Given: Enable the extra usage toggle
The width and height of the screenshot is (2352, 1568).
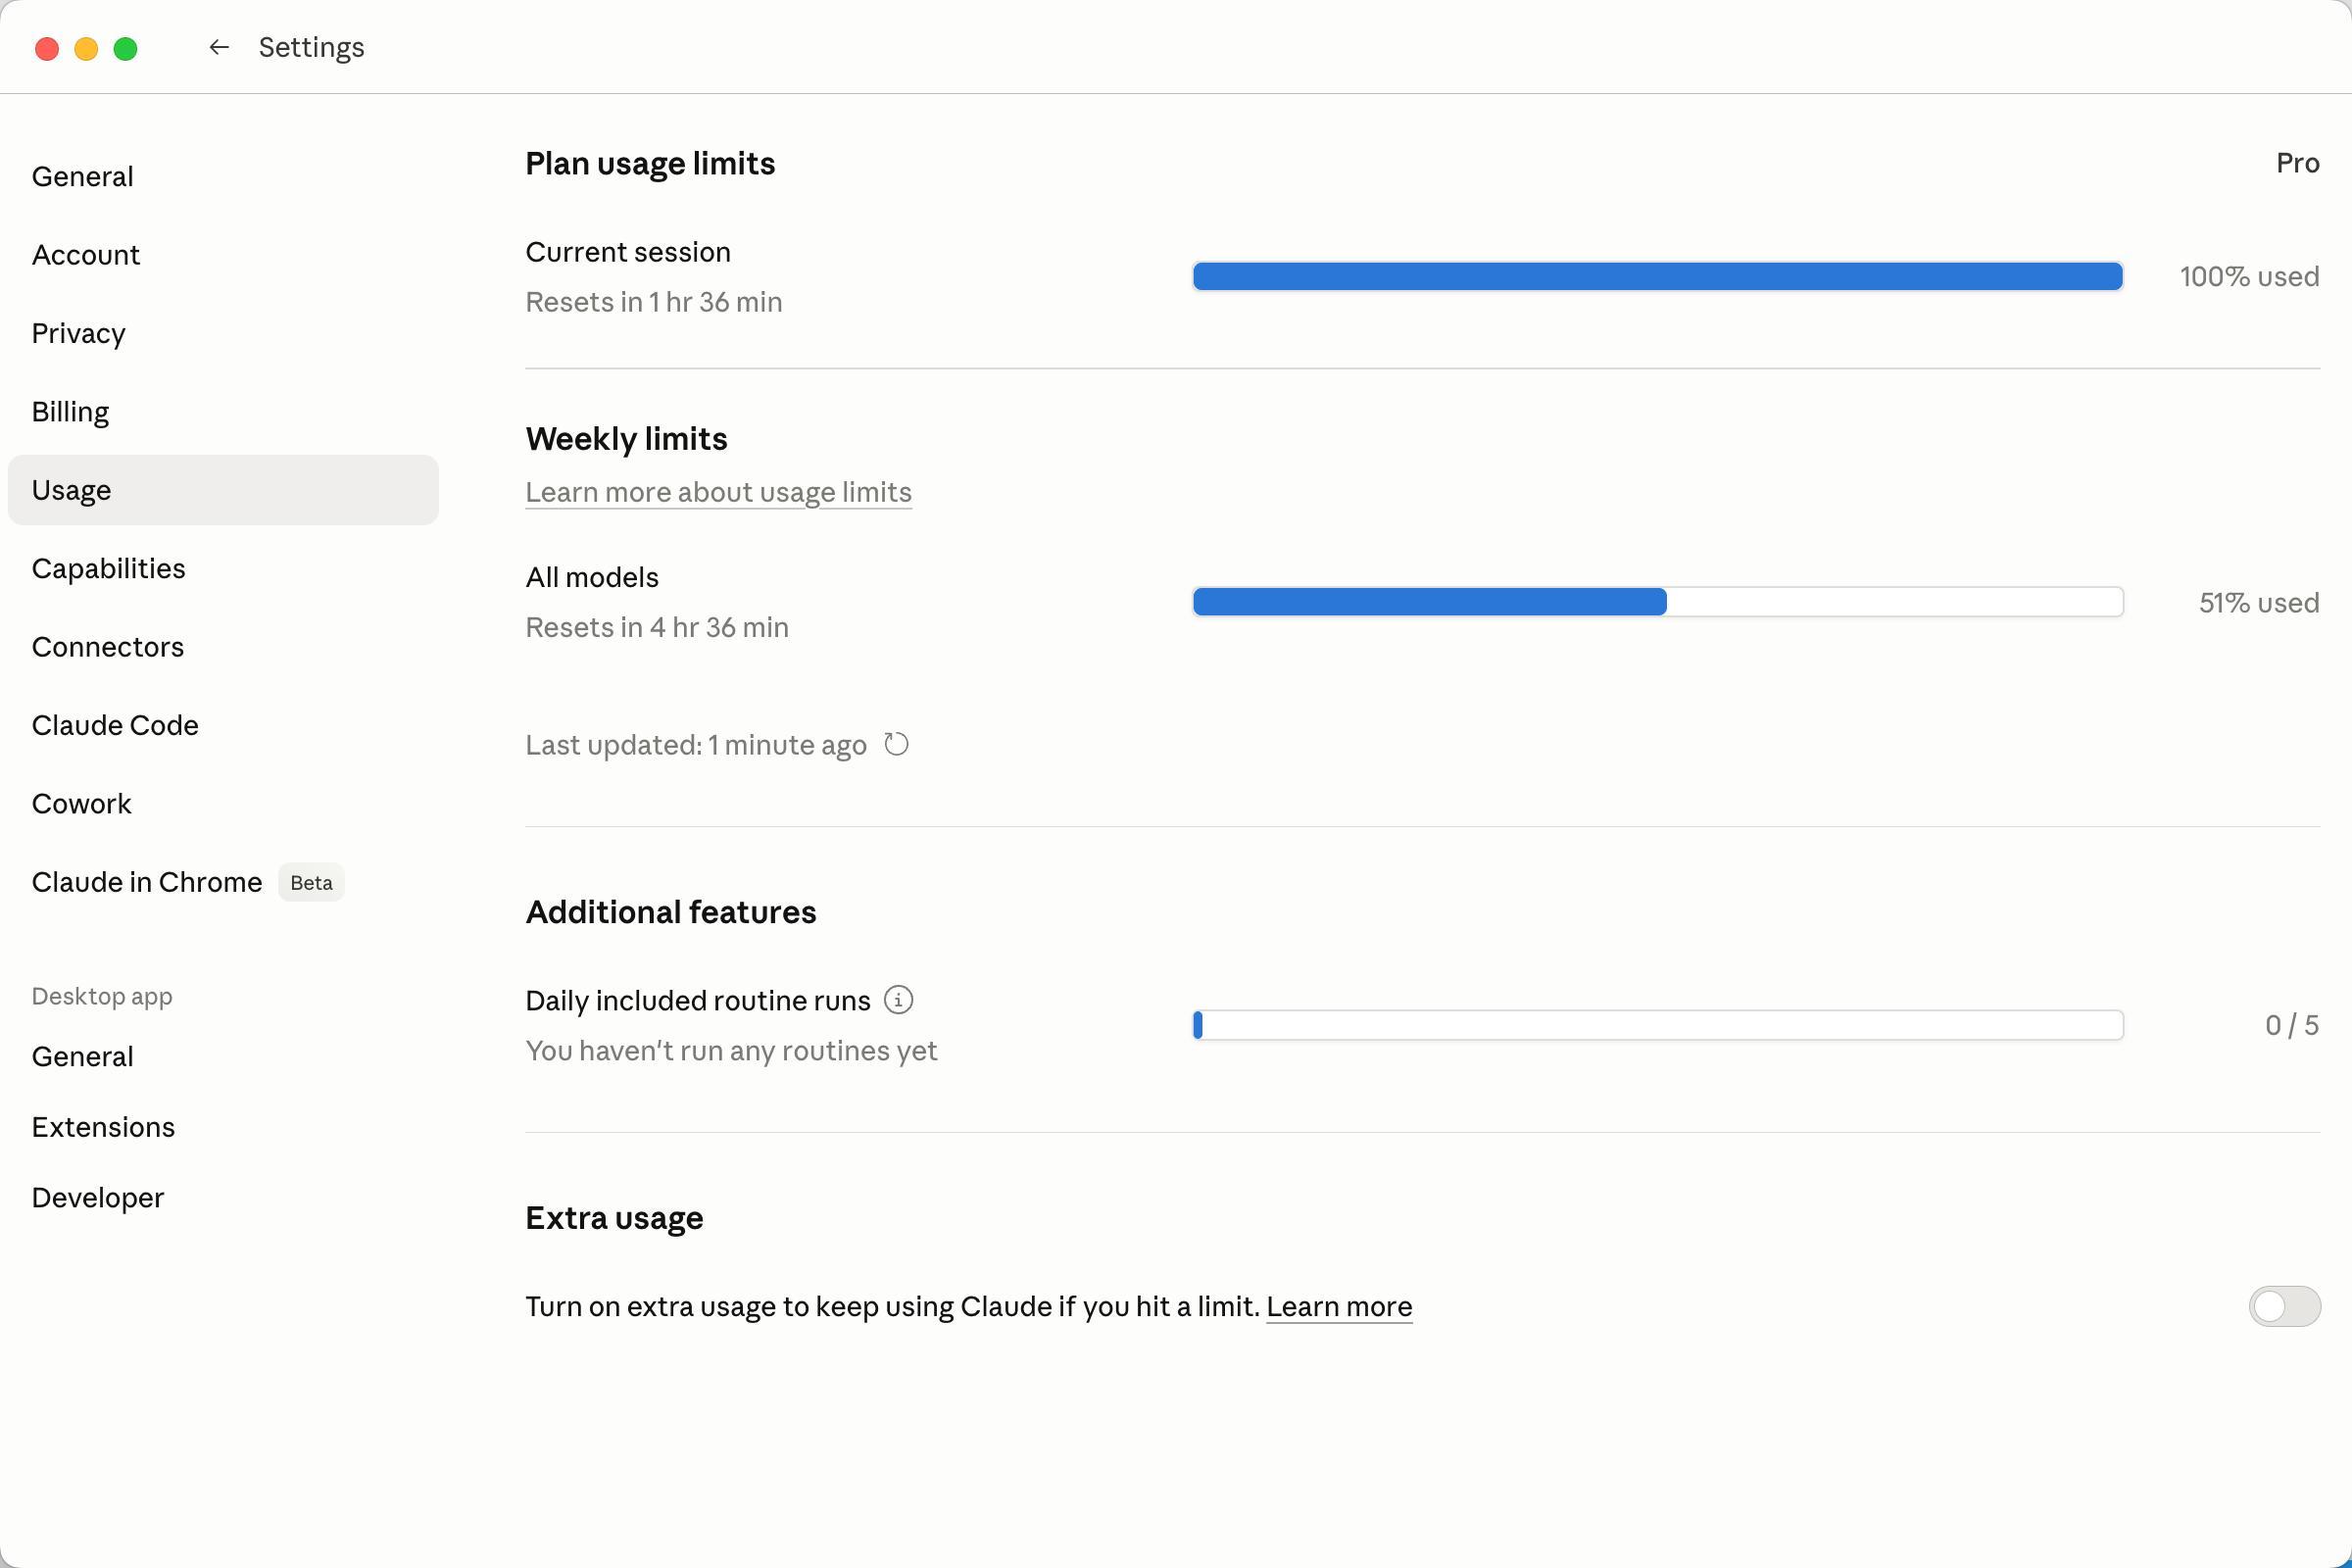Looking at the screenshot, I should click(2284, 1306).
